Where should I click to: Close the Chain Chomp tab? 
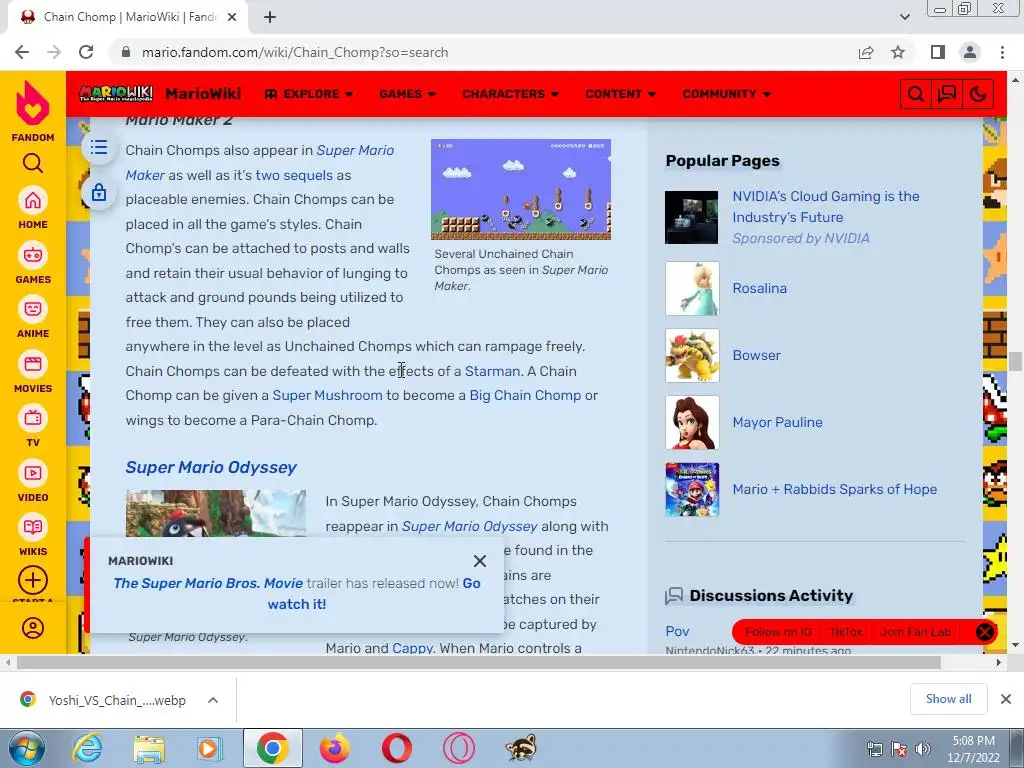click(232, 17)
